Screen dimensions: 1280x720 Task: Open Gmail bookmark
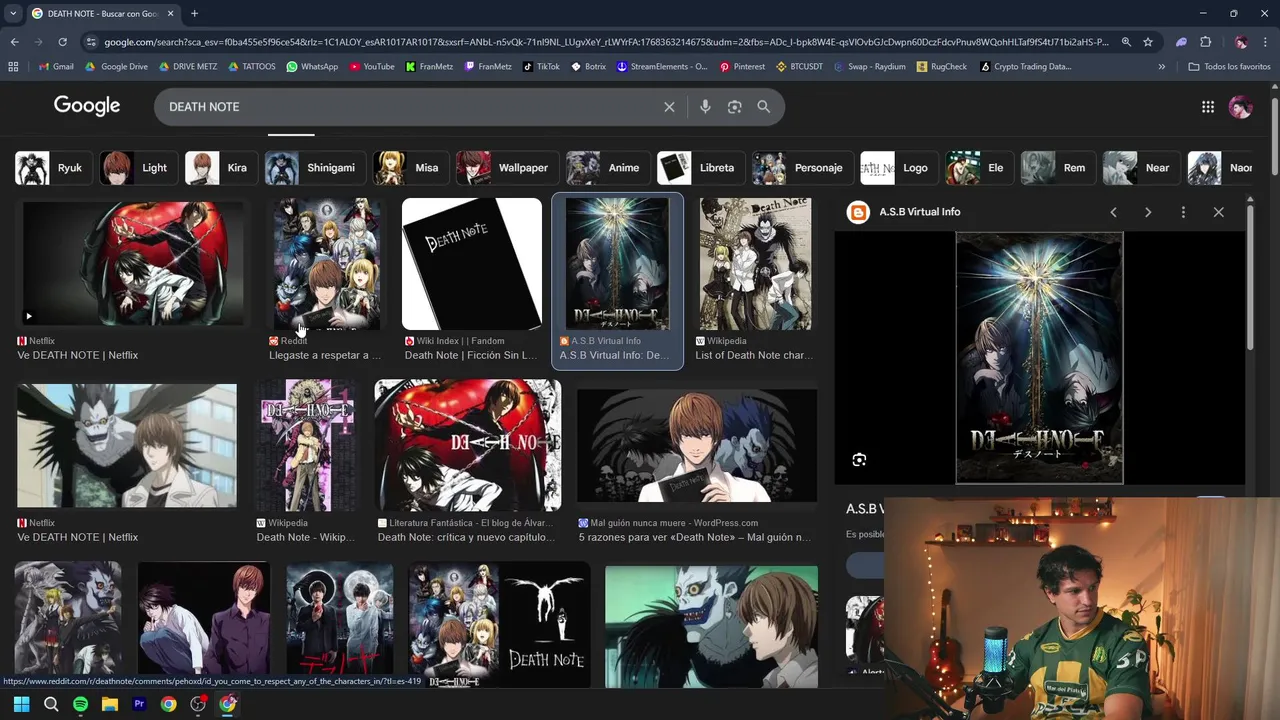click(x=56, y=67)
